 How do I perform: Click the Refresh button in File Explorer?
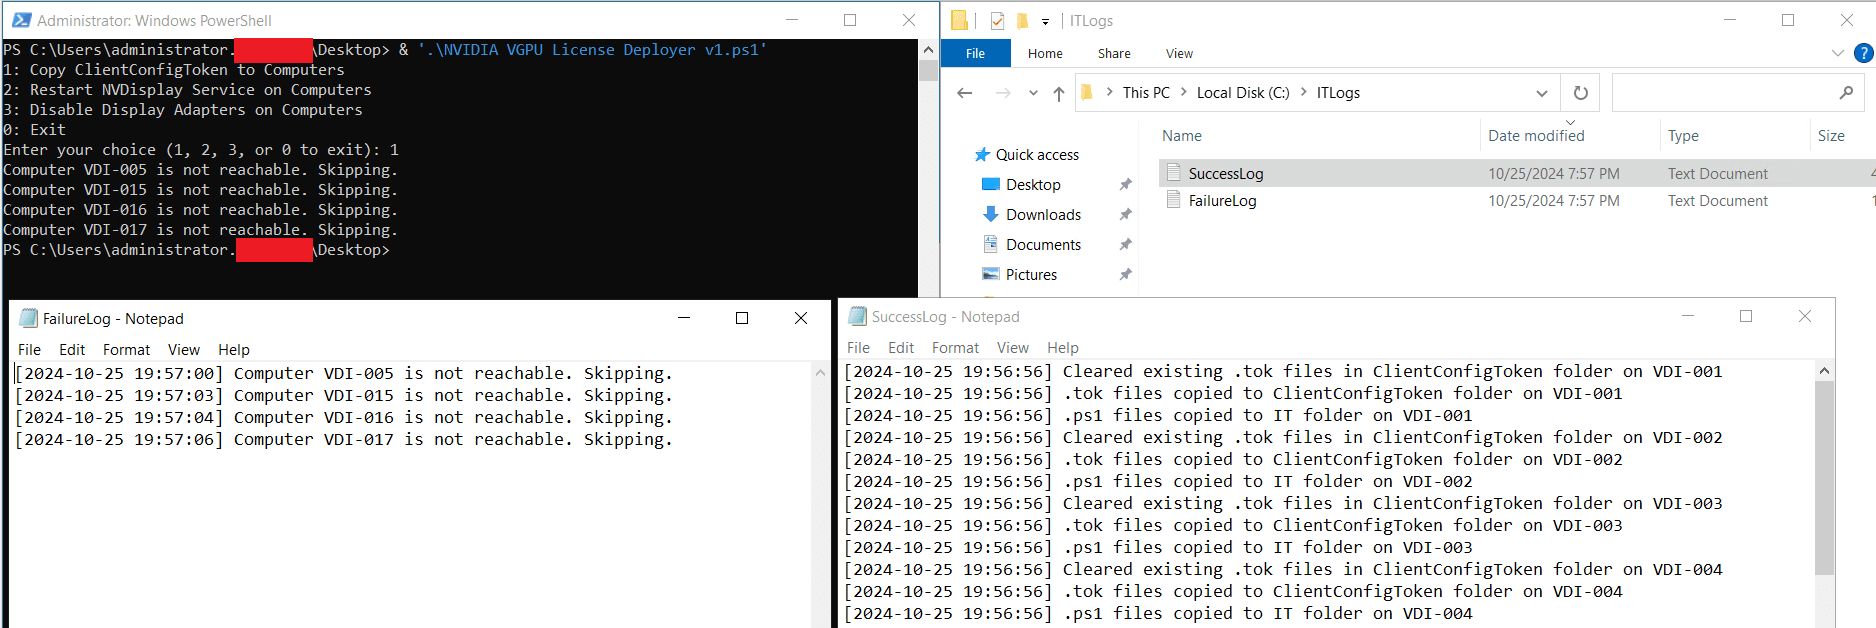(1580, 93)
